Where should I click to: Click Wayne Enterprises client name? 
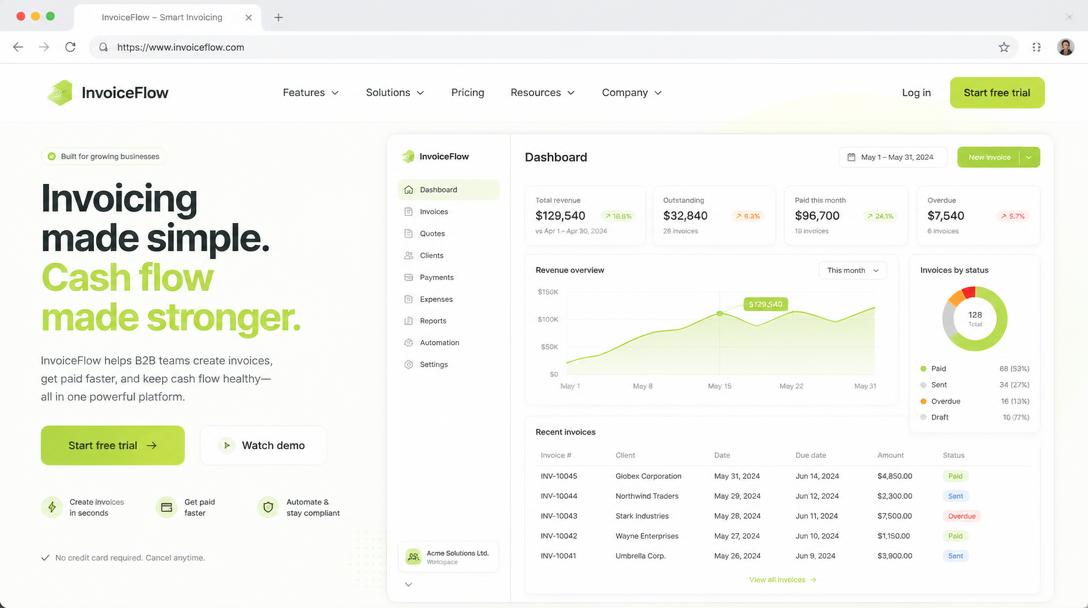647,536
